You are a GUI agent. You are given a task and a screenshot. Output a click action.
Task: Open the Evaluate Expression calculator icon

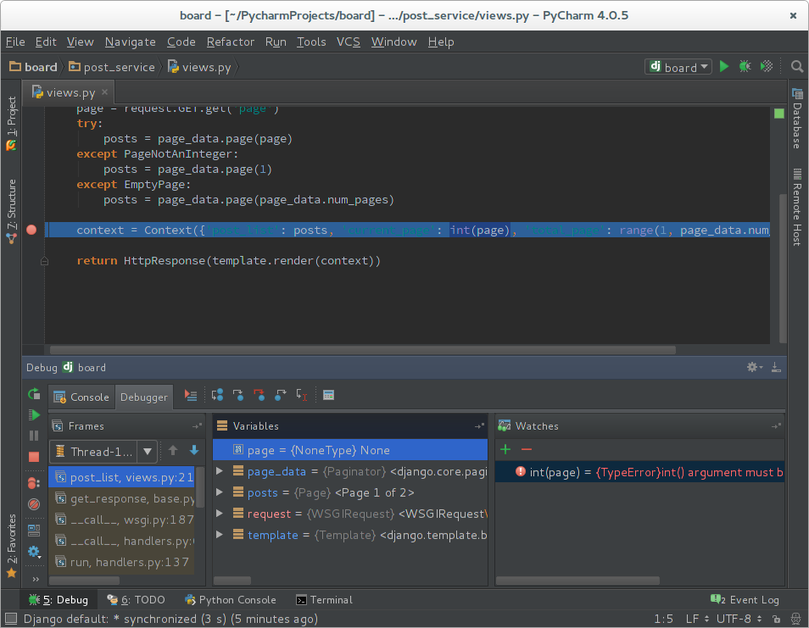tap(329, 395)
